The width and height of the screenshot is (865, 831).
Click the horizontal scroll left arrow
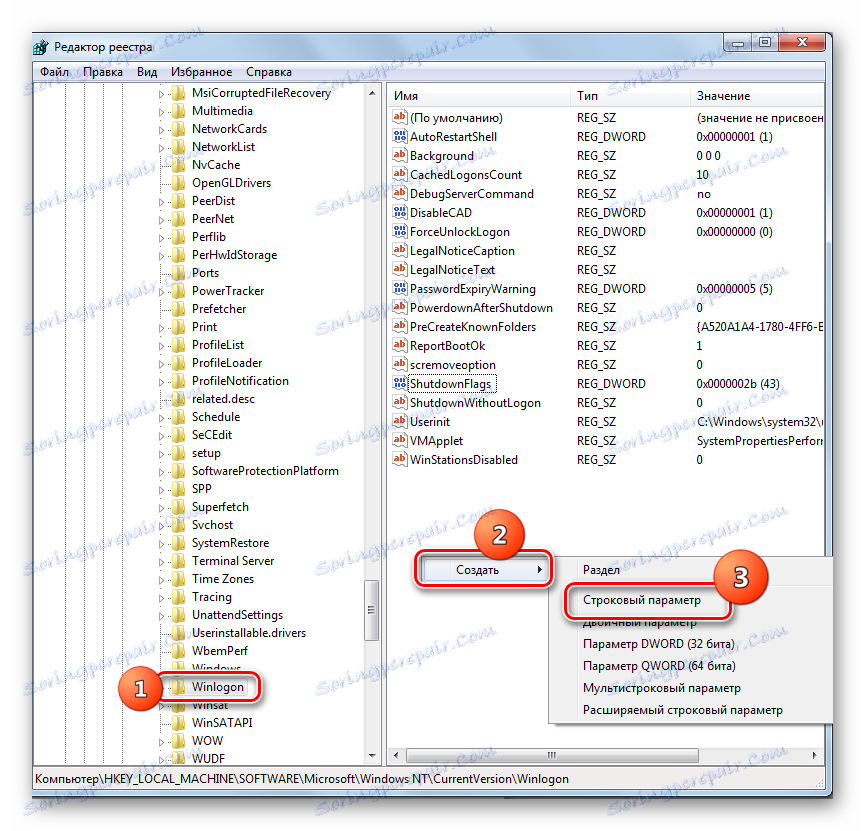point(396,755)
